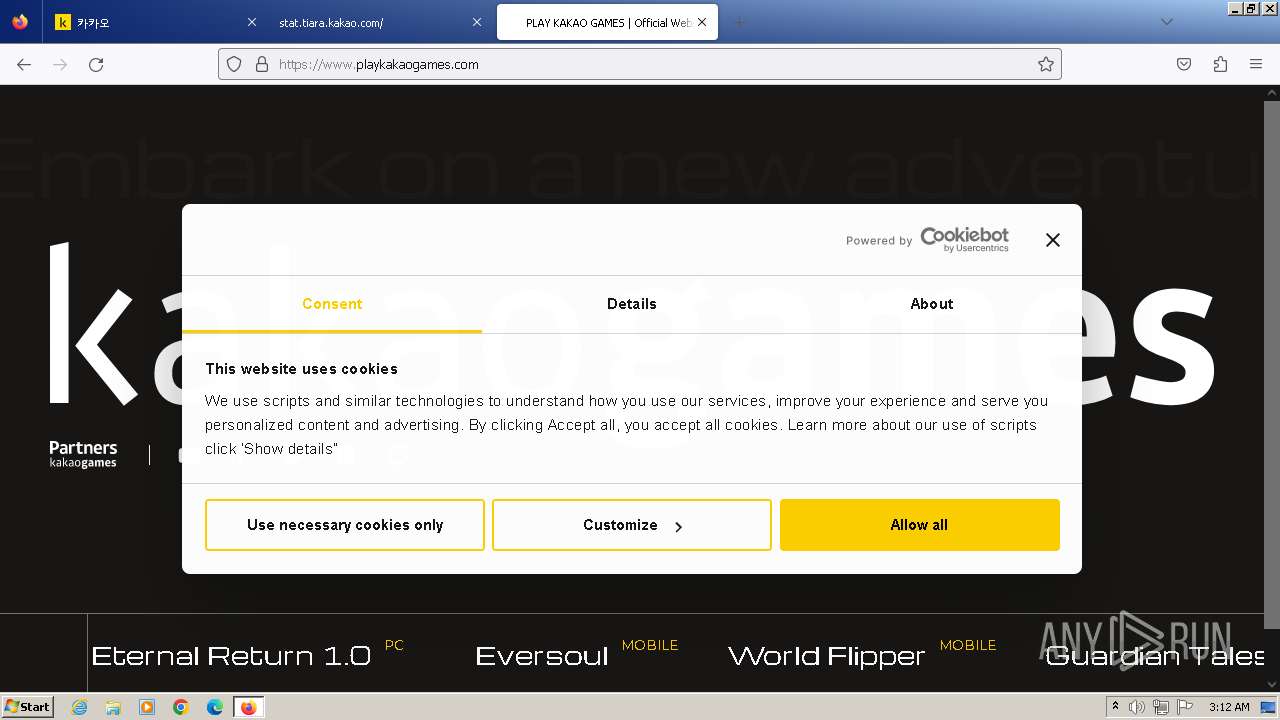This screenshot has height=720, width=1280.
Task: Click the Allow all button
Action: click(x=919, y=525)
